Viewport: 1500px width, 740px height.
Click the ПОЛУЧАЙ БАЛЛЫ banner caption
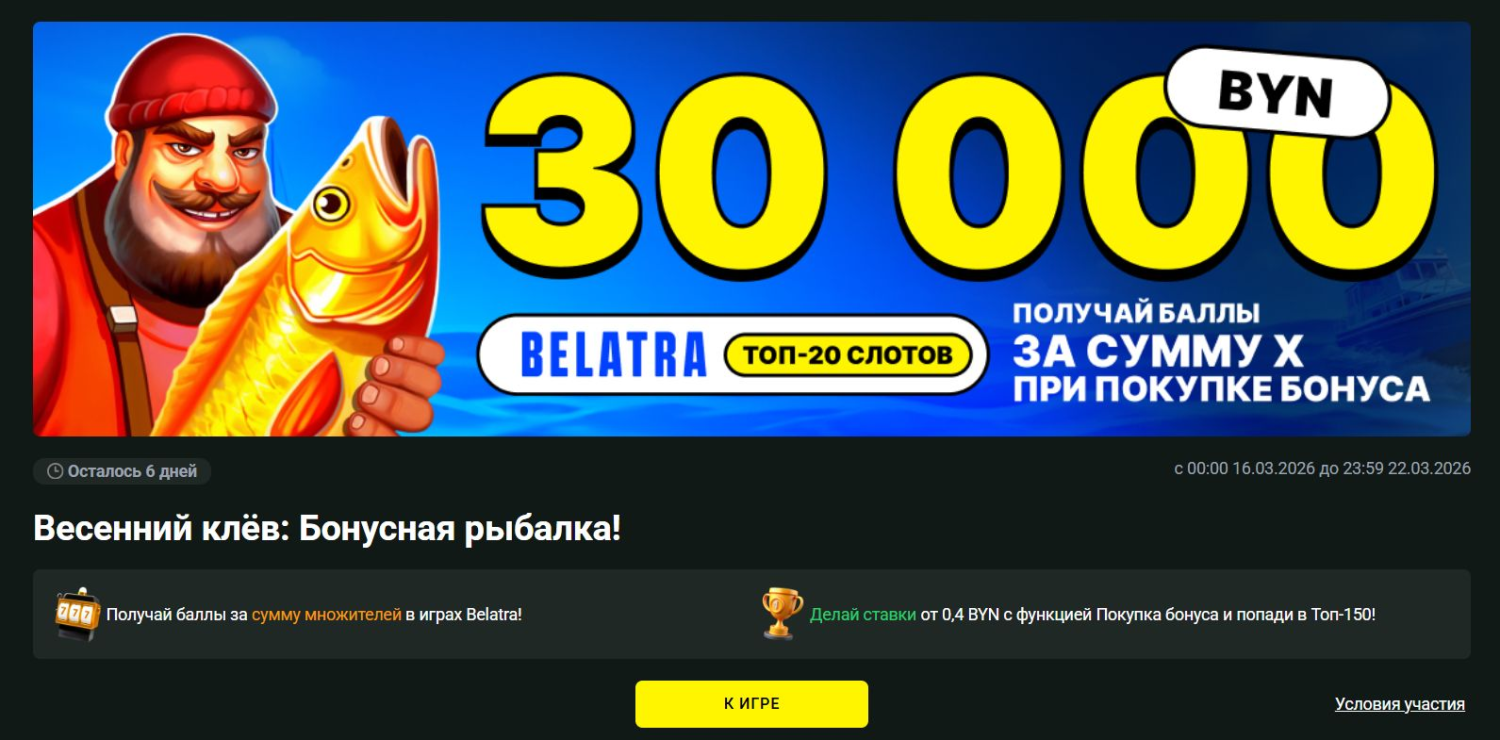click(1136, 313)
